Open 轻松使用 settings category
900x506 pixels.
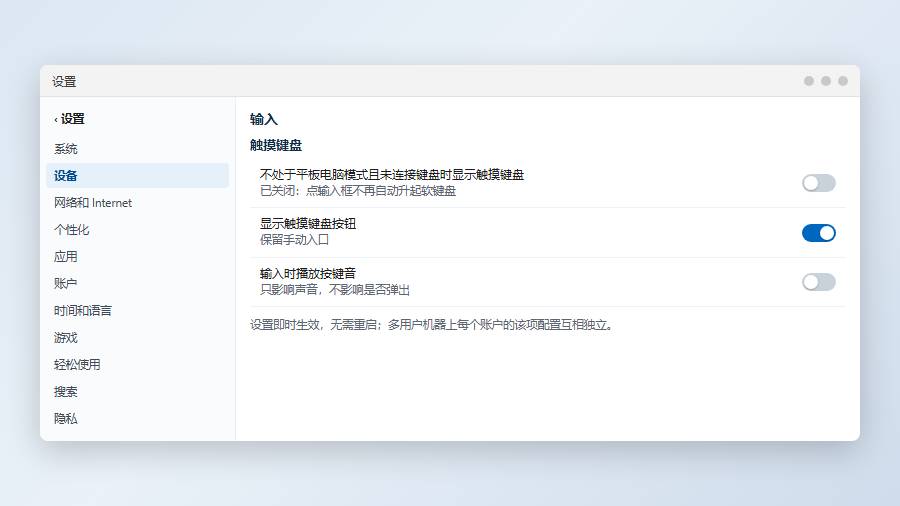coord(138,364)
